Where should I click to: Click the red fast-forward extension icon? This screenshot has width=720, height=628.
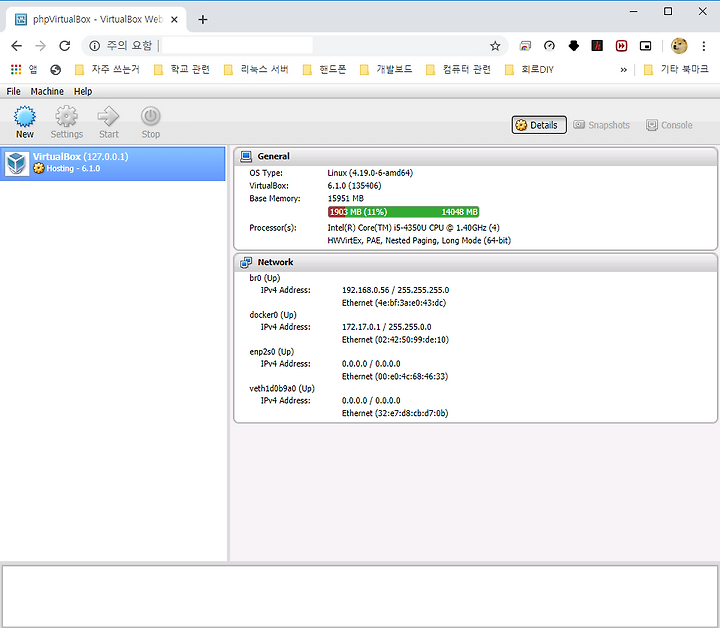tap(621, 45)
